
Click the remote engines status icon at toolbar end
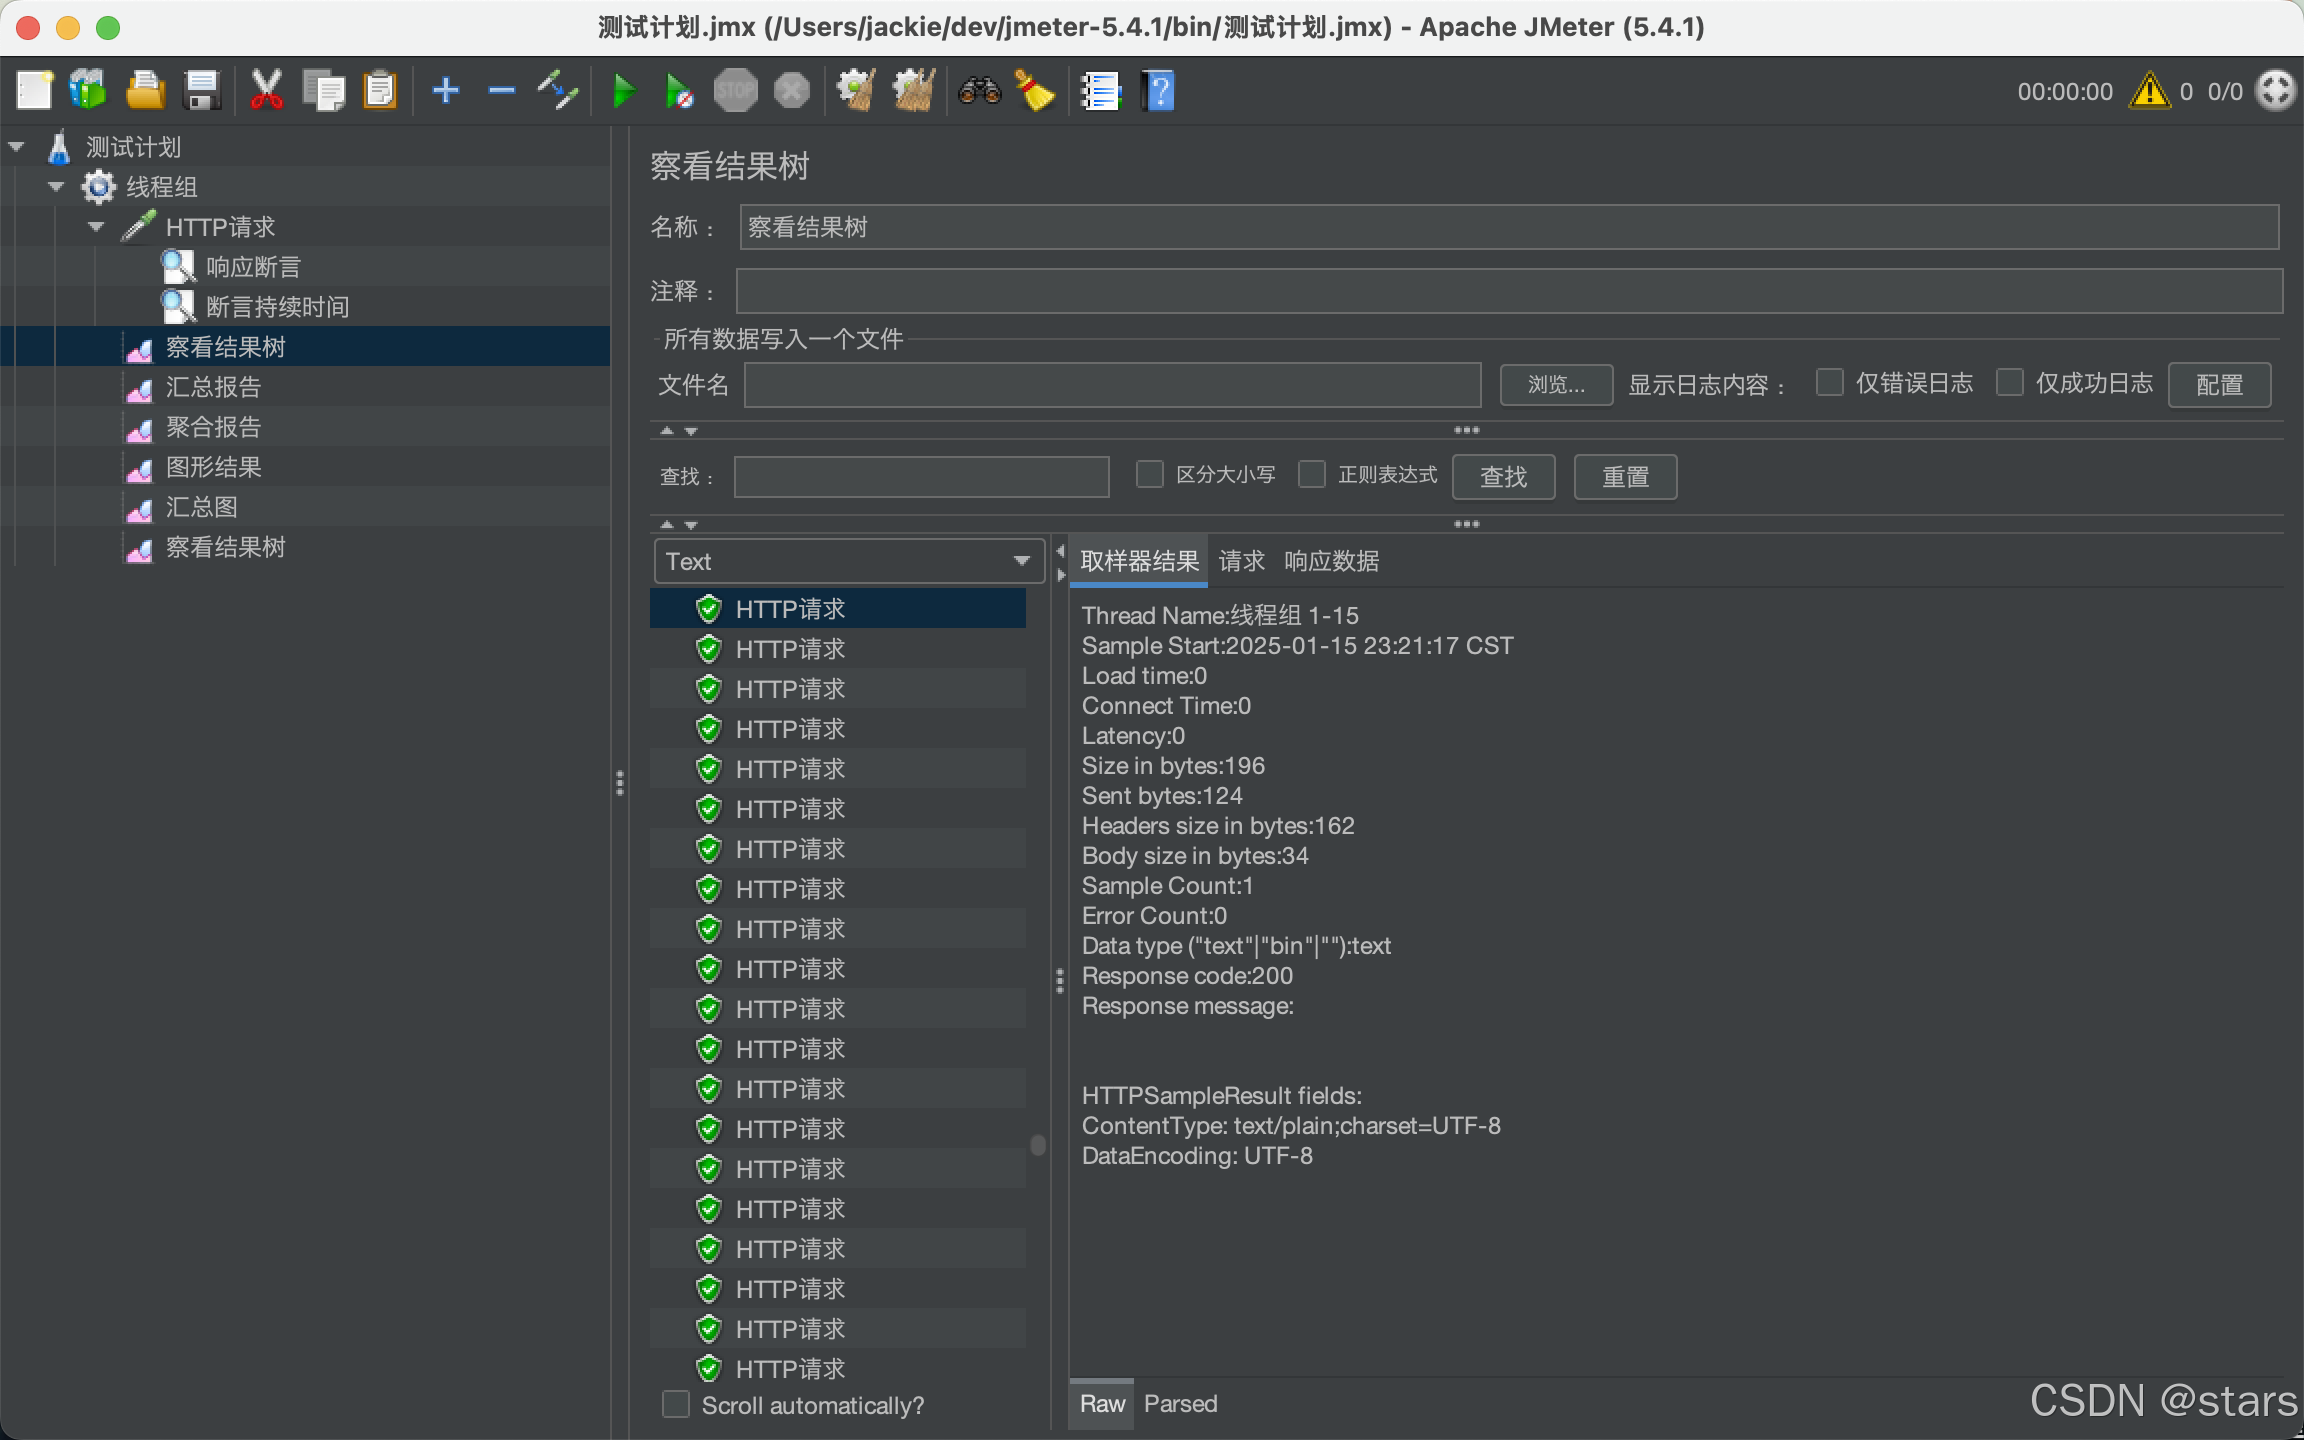coord(2276,91)
